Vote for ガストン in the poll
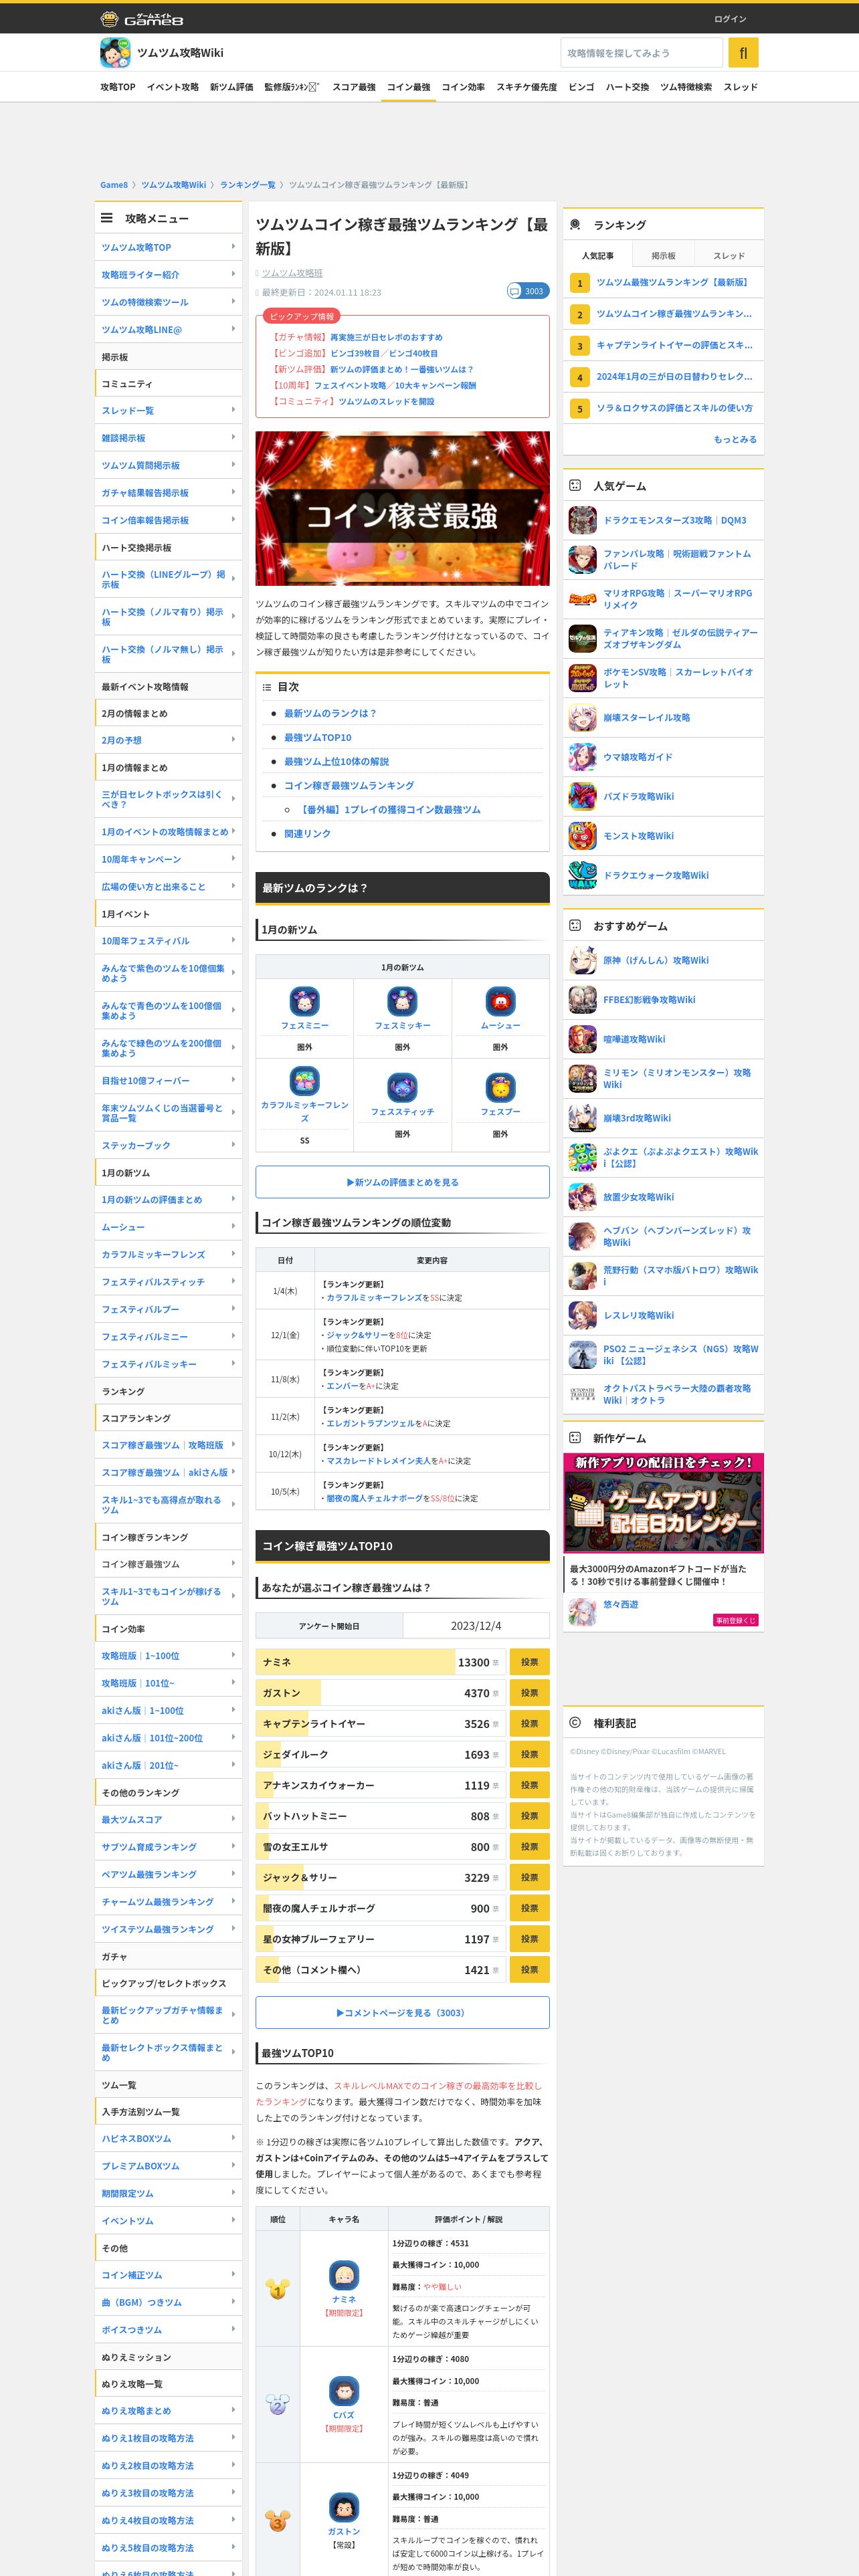This screenshot has width=859, height=2576. (x=529, y=1693)
